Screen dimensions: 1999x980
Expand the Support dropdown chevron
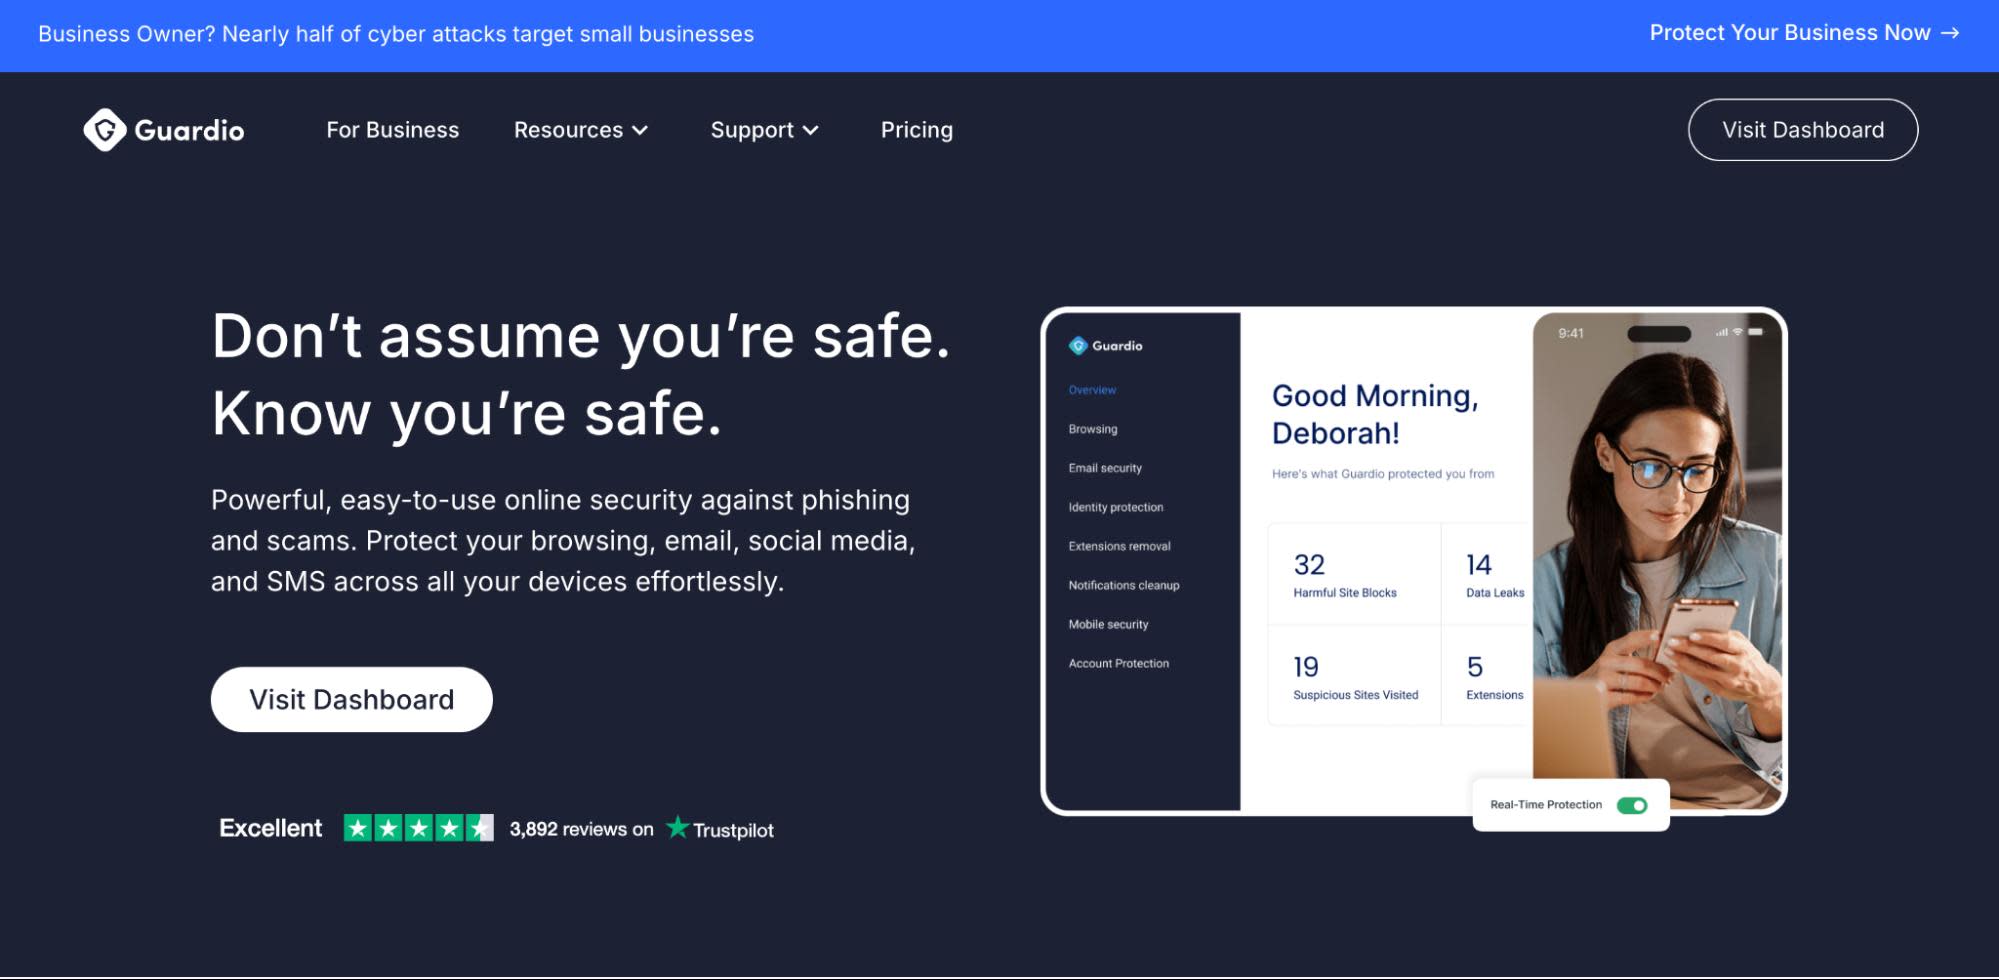coord(811,131)
